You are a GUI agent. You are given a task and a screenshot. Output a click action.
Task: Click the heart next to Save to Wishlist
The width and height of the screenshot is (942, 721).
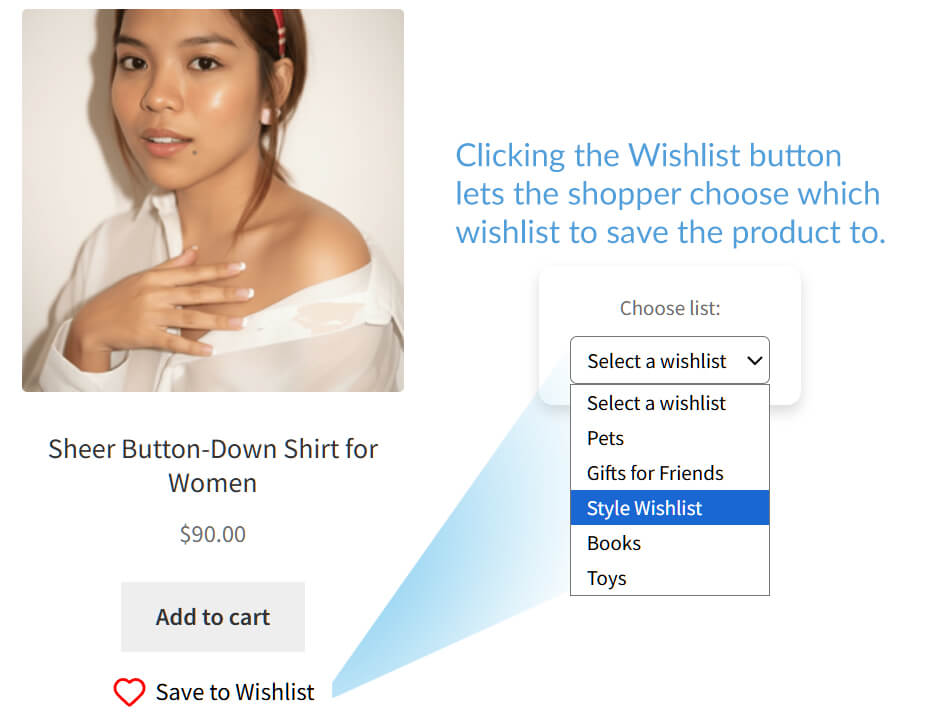pos(129,690)
